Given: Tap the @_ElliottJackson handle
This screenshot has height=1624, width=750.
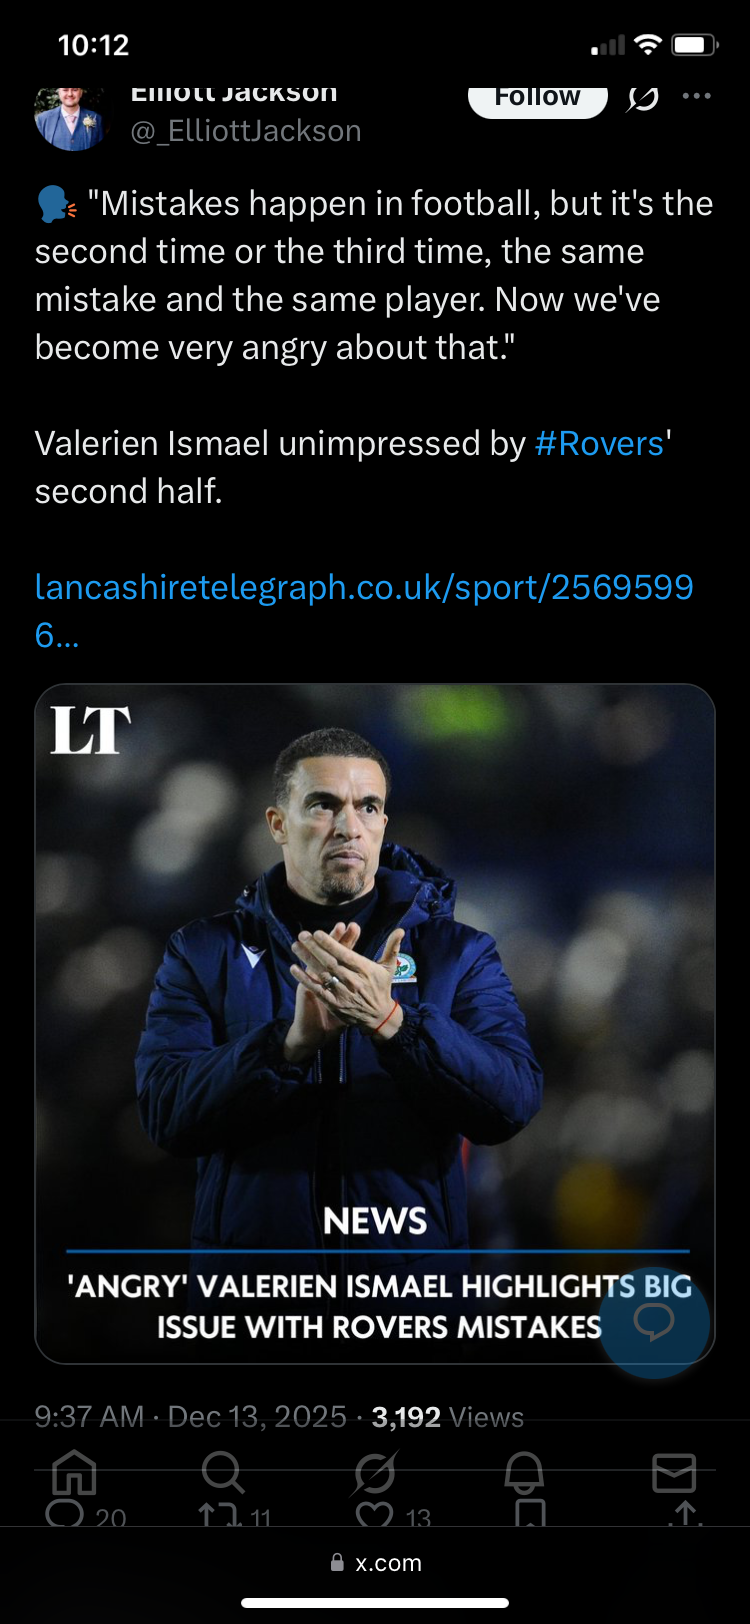Looking at the screenshot, I should coord(246,131).
